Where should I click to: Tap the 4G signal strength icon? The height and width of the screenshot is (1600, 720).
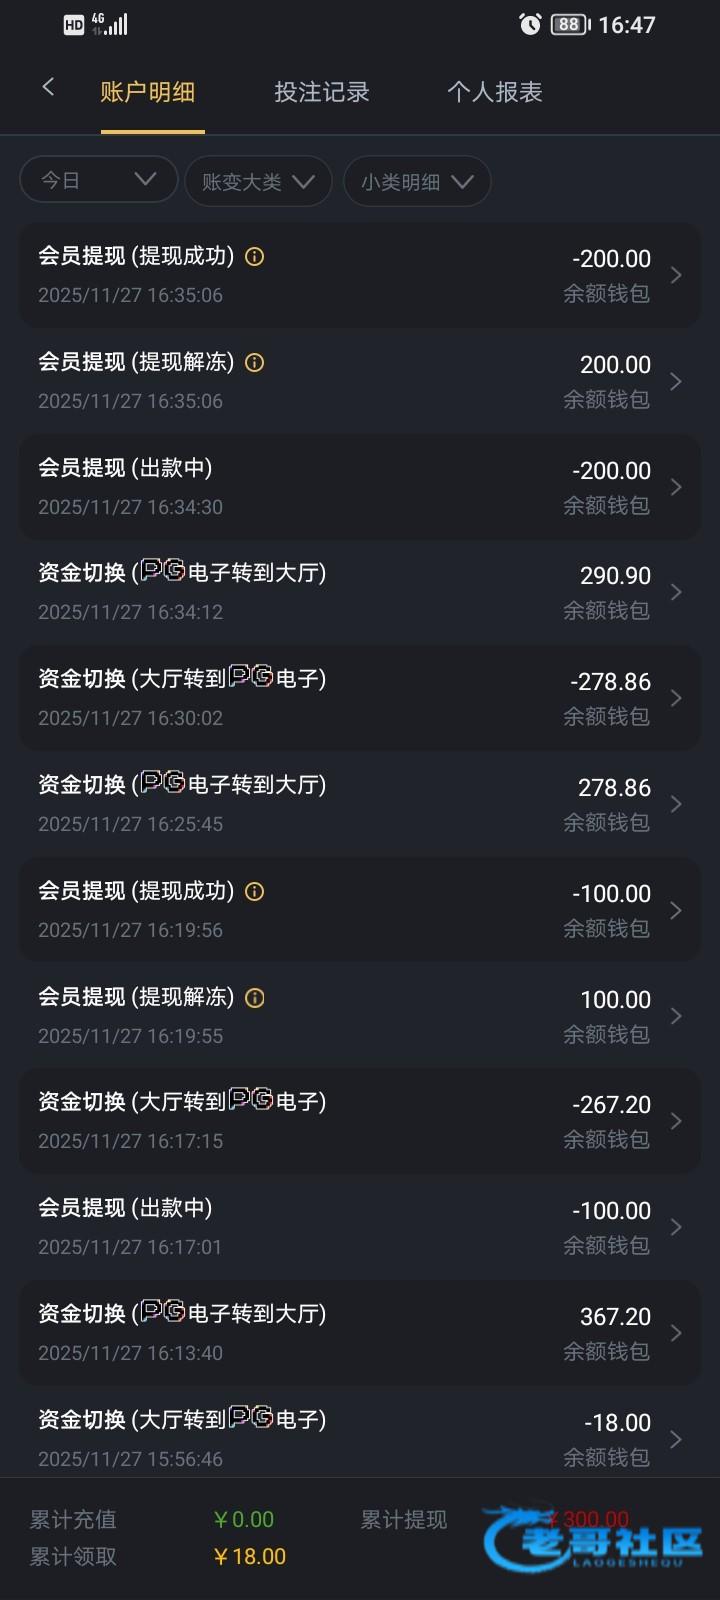(x=110, y=24)
